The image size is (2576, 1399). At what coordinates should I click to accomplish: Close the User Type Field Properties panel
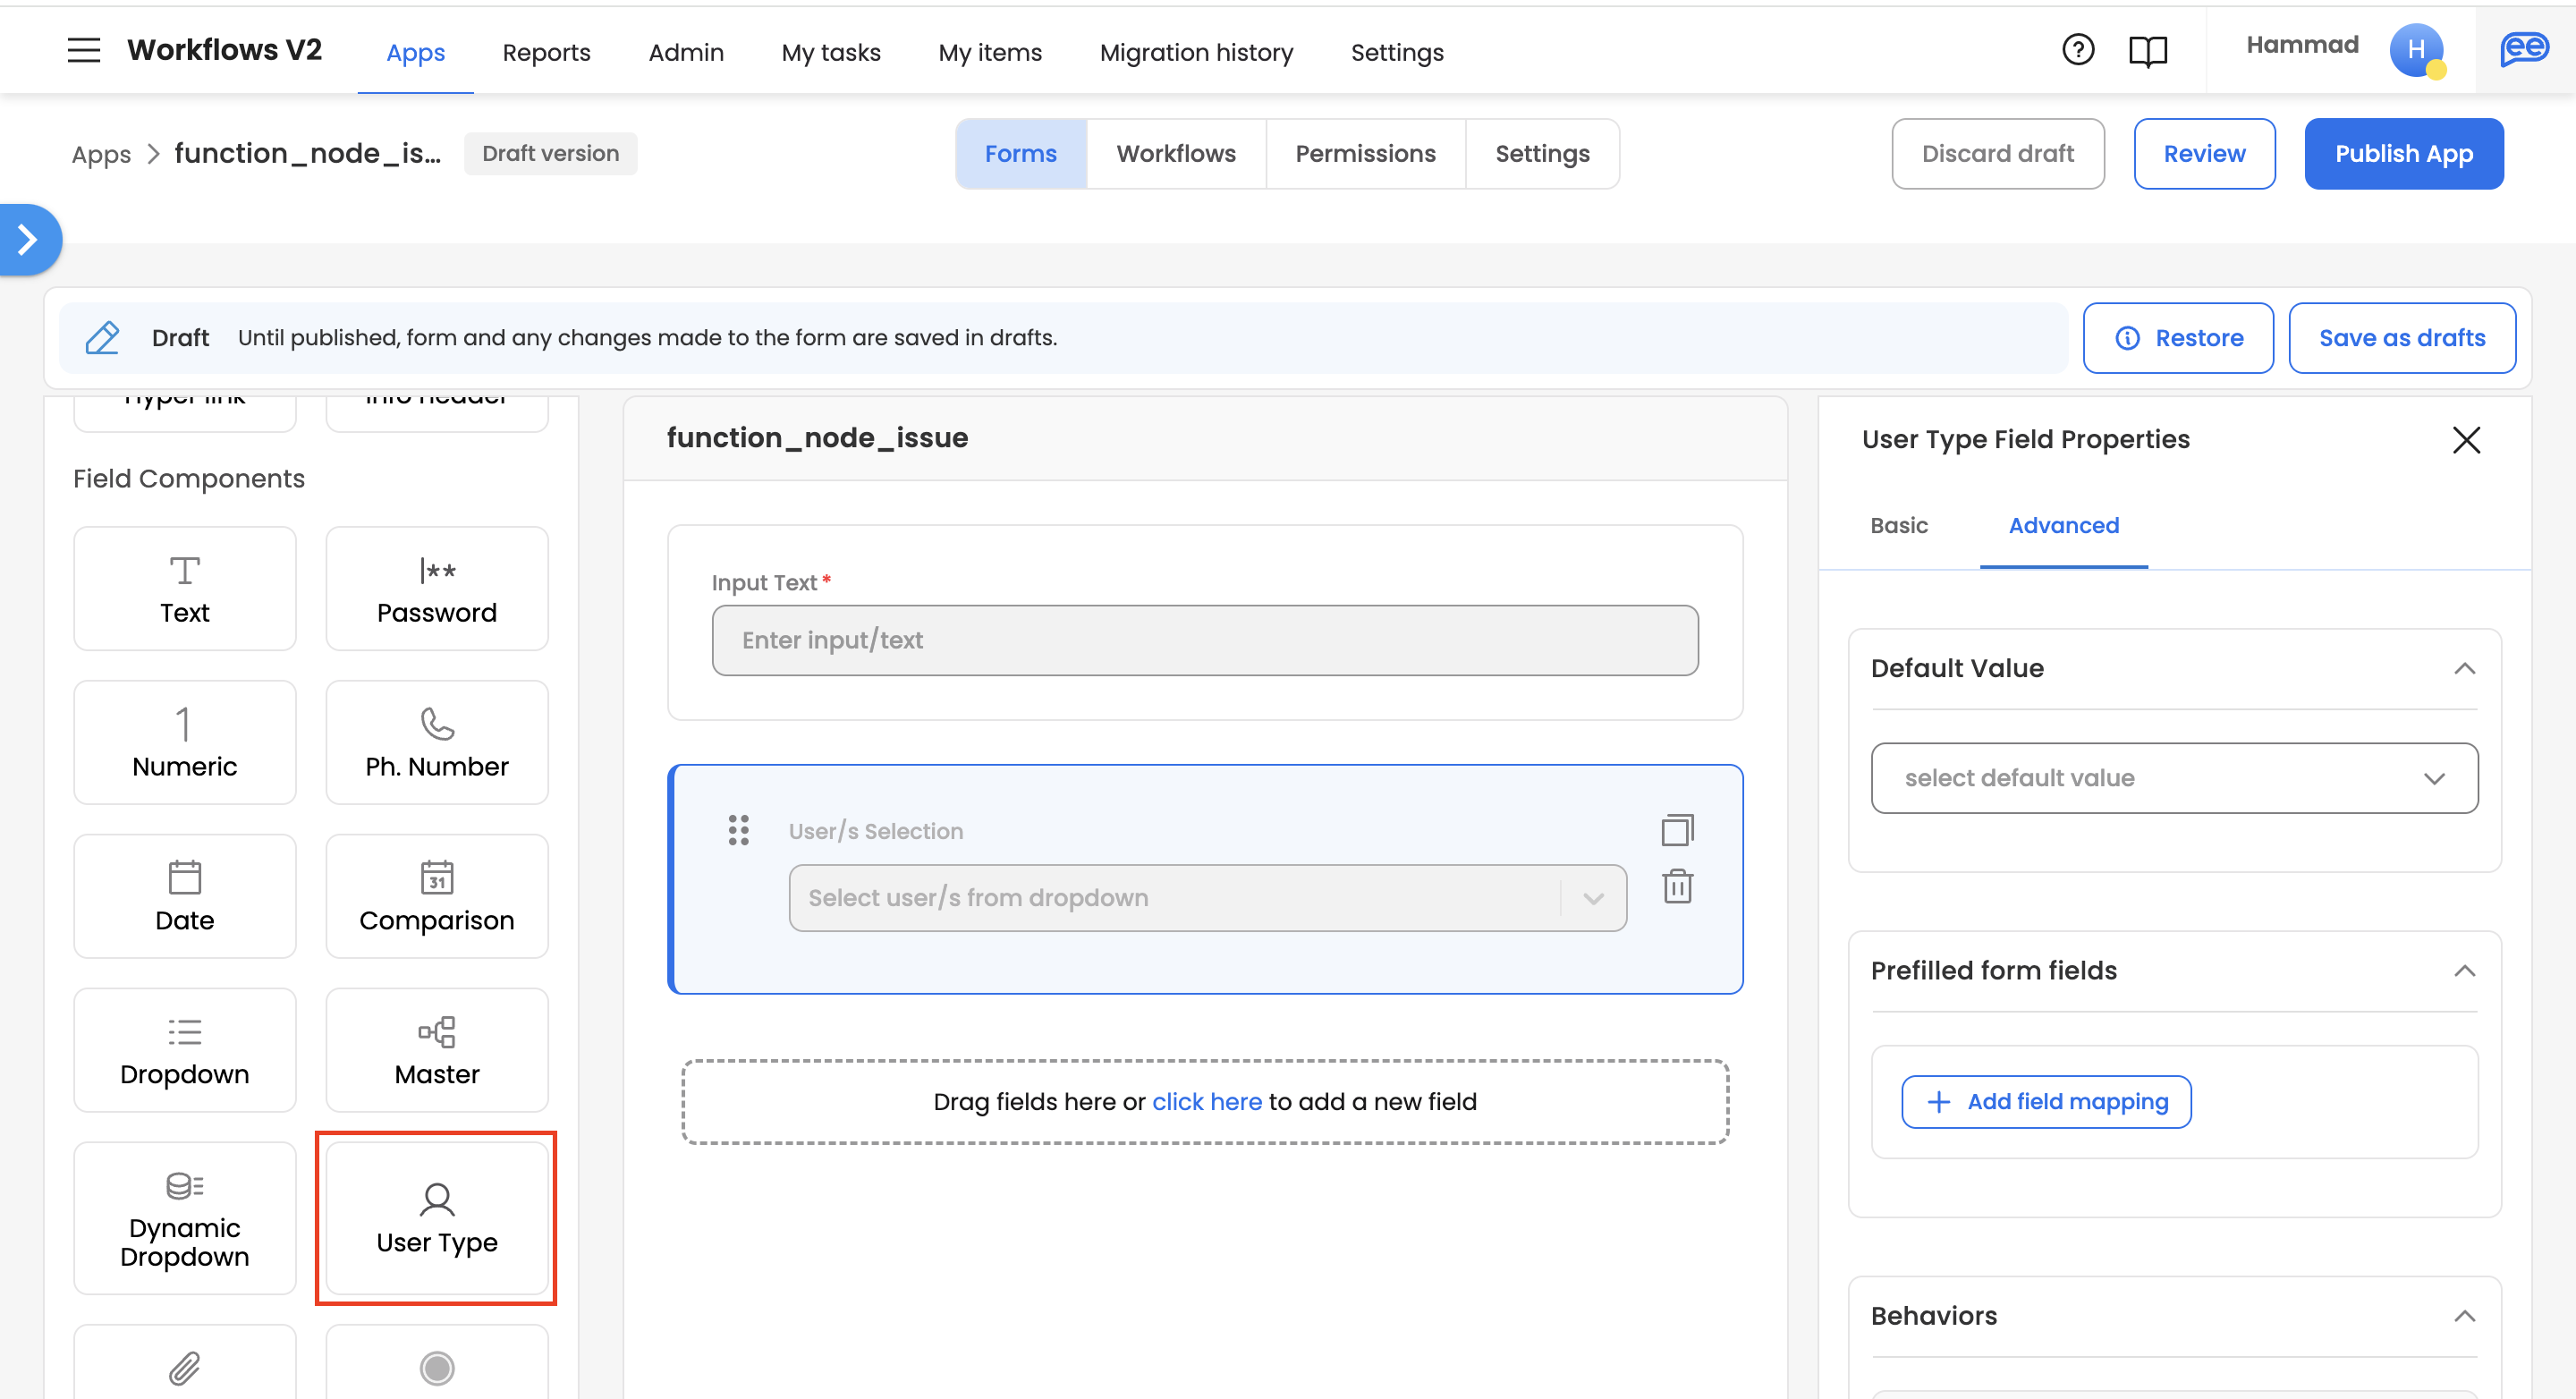click(2465, 440)
